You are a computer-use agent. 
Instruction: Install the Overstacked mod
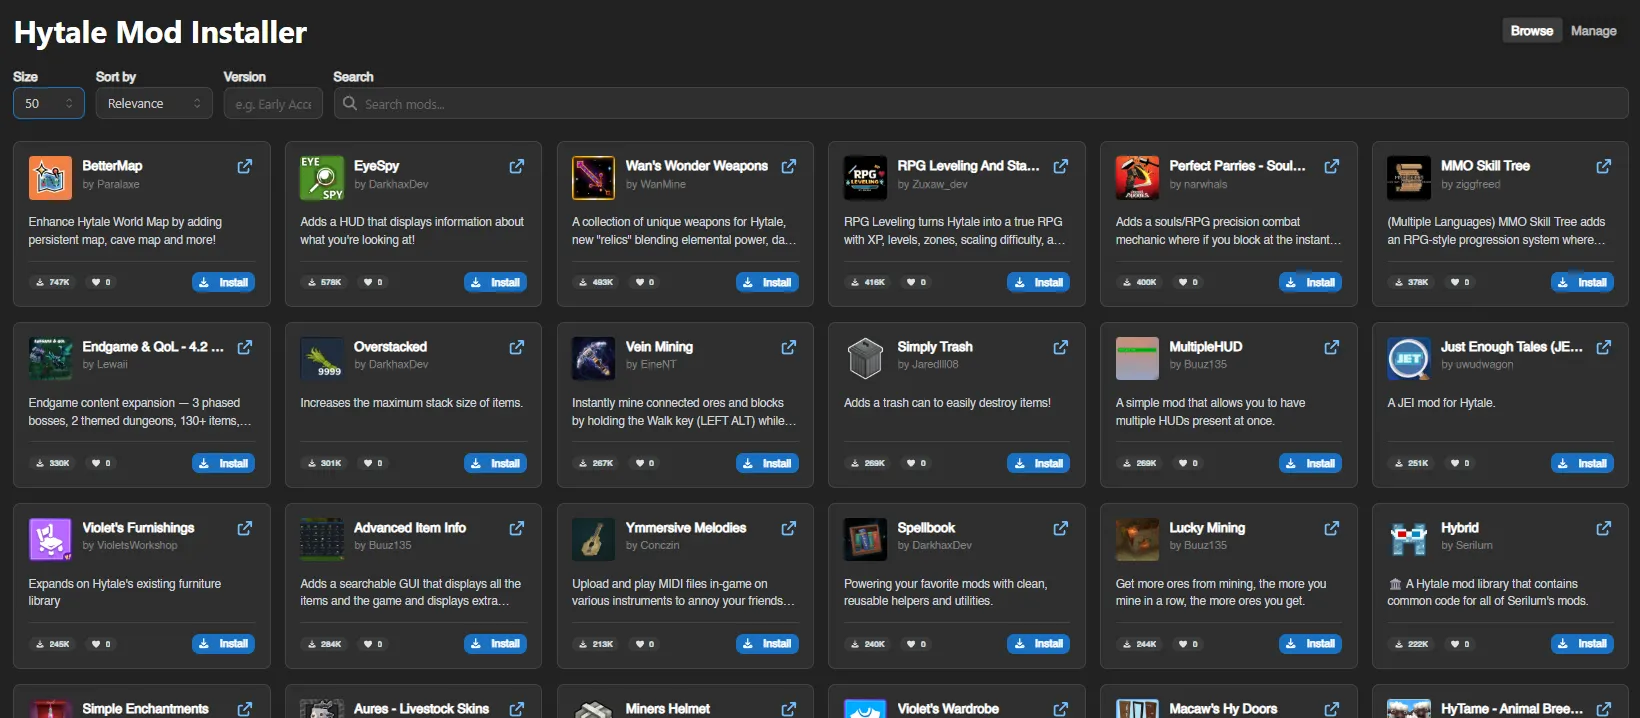point(495,464)
